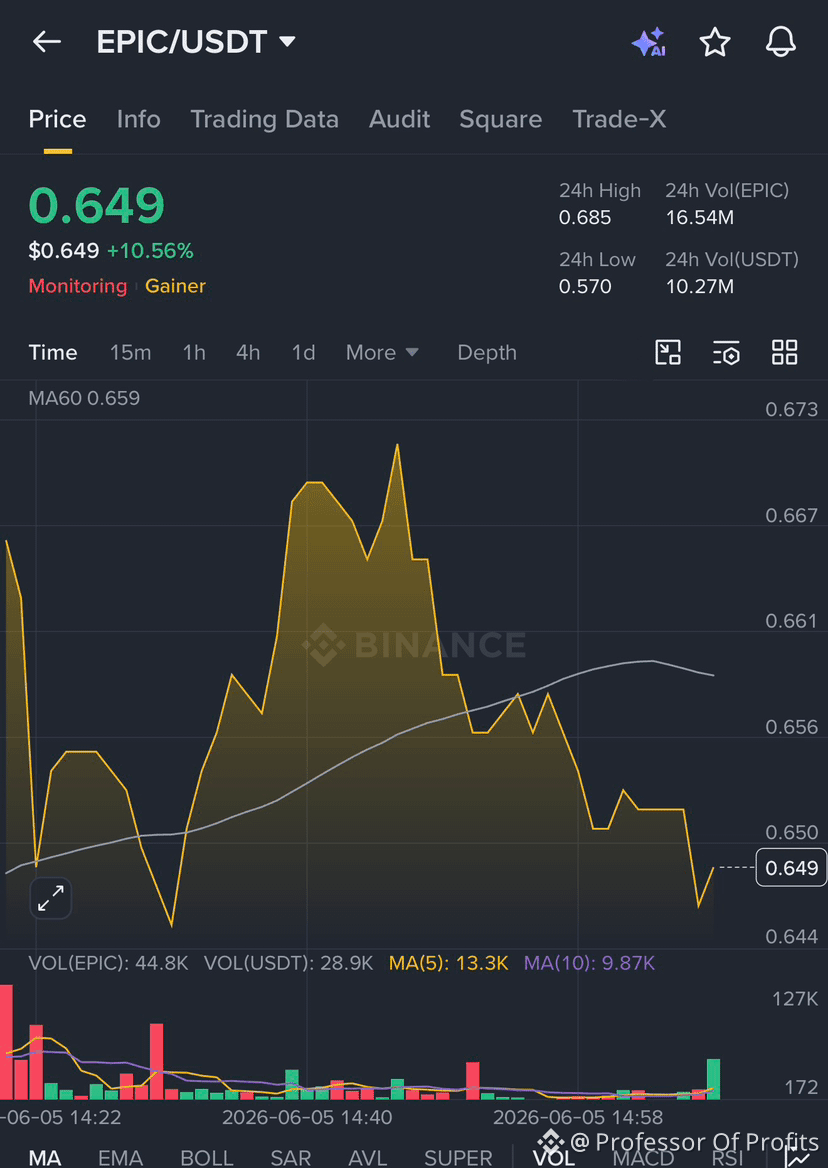Toggle the MA indicator
This screenshot has width=828, height=1168.
[45, 1157]
